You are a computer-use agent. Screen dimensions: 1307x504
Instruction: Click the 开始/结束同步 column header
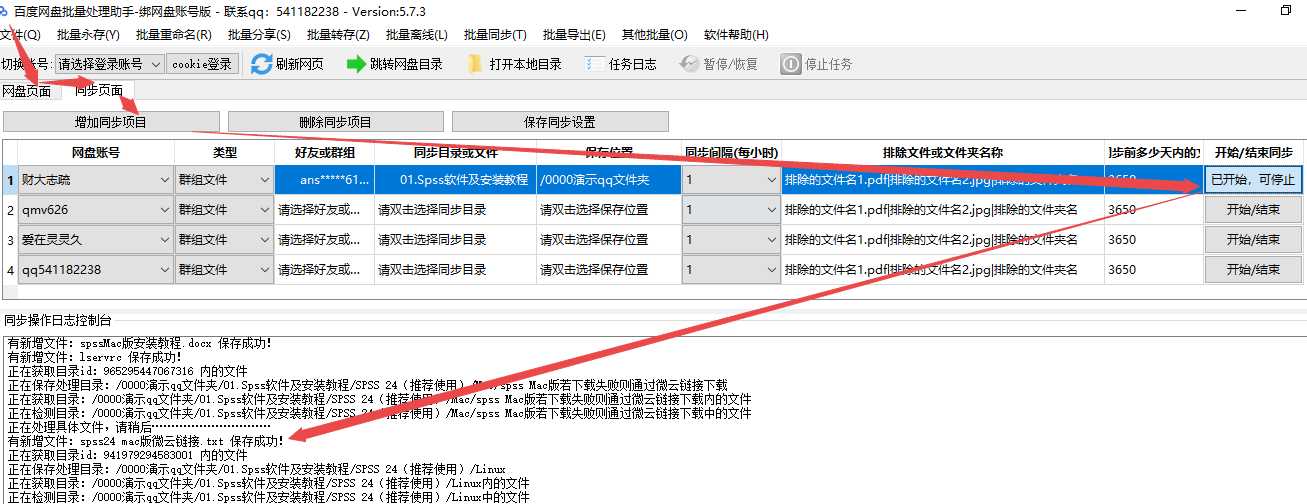[1253, 153]
